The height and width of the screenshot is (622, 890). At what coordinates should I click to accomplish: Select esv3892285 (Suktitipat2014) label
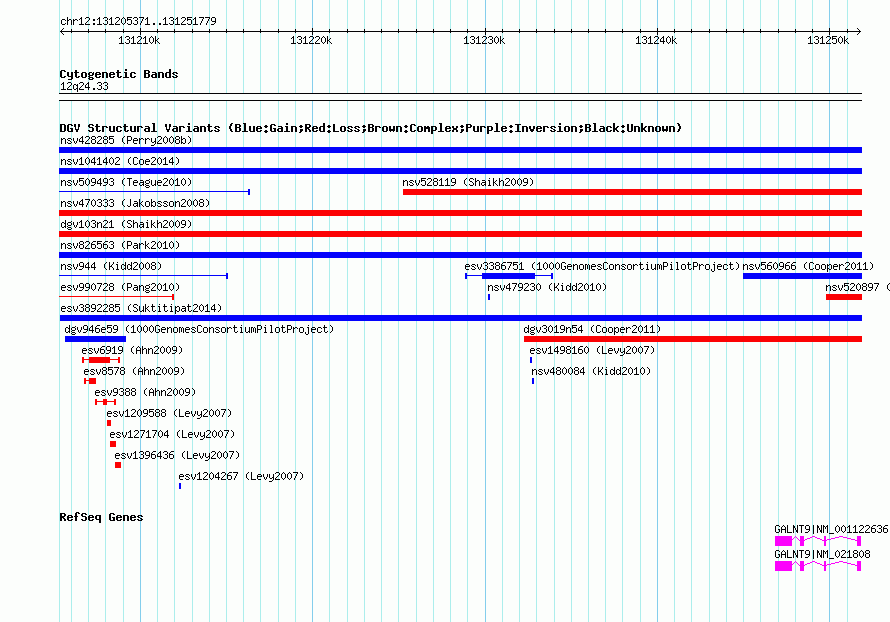[x=141, y=308]
